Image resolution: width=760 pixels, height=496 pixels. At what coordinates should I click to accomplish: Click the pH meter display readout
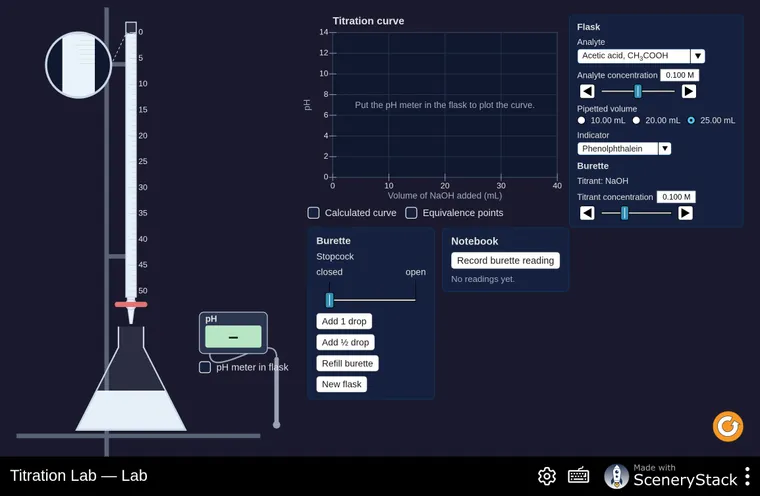coord(233,337)
